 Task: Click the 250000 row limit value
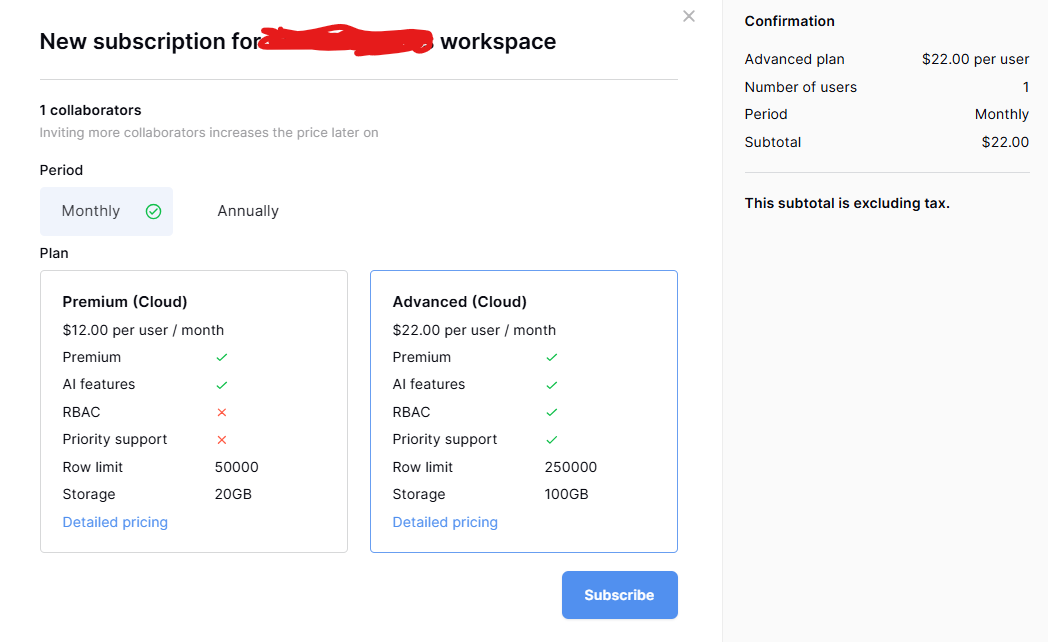(571, 467)
